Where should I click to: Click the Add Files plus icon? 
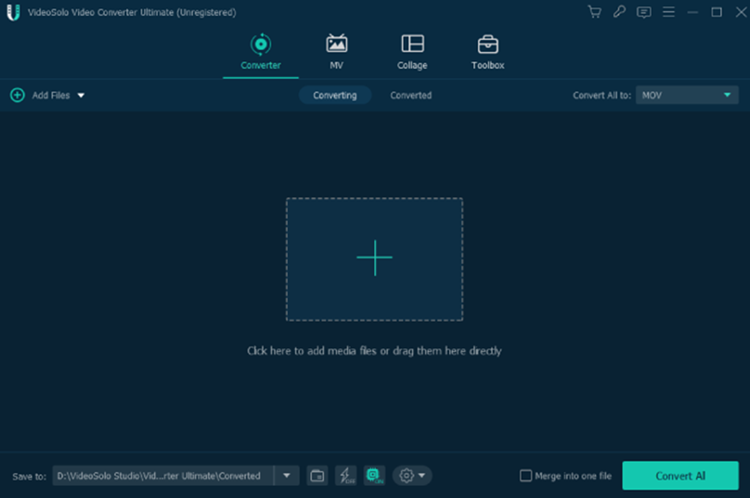pos(18,95)
